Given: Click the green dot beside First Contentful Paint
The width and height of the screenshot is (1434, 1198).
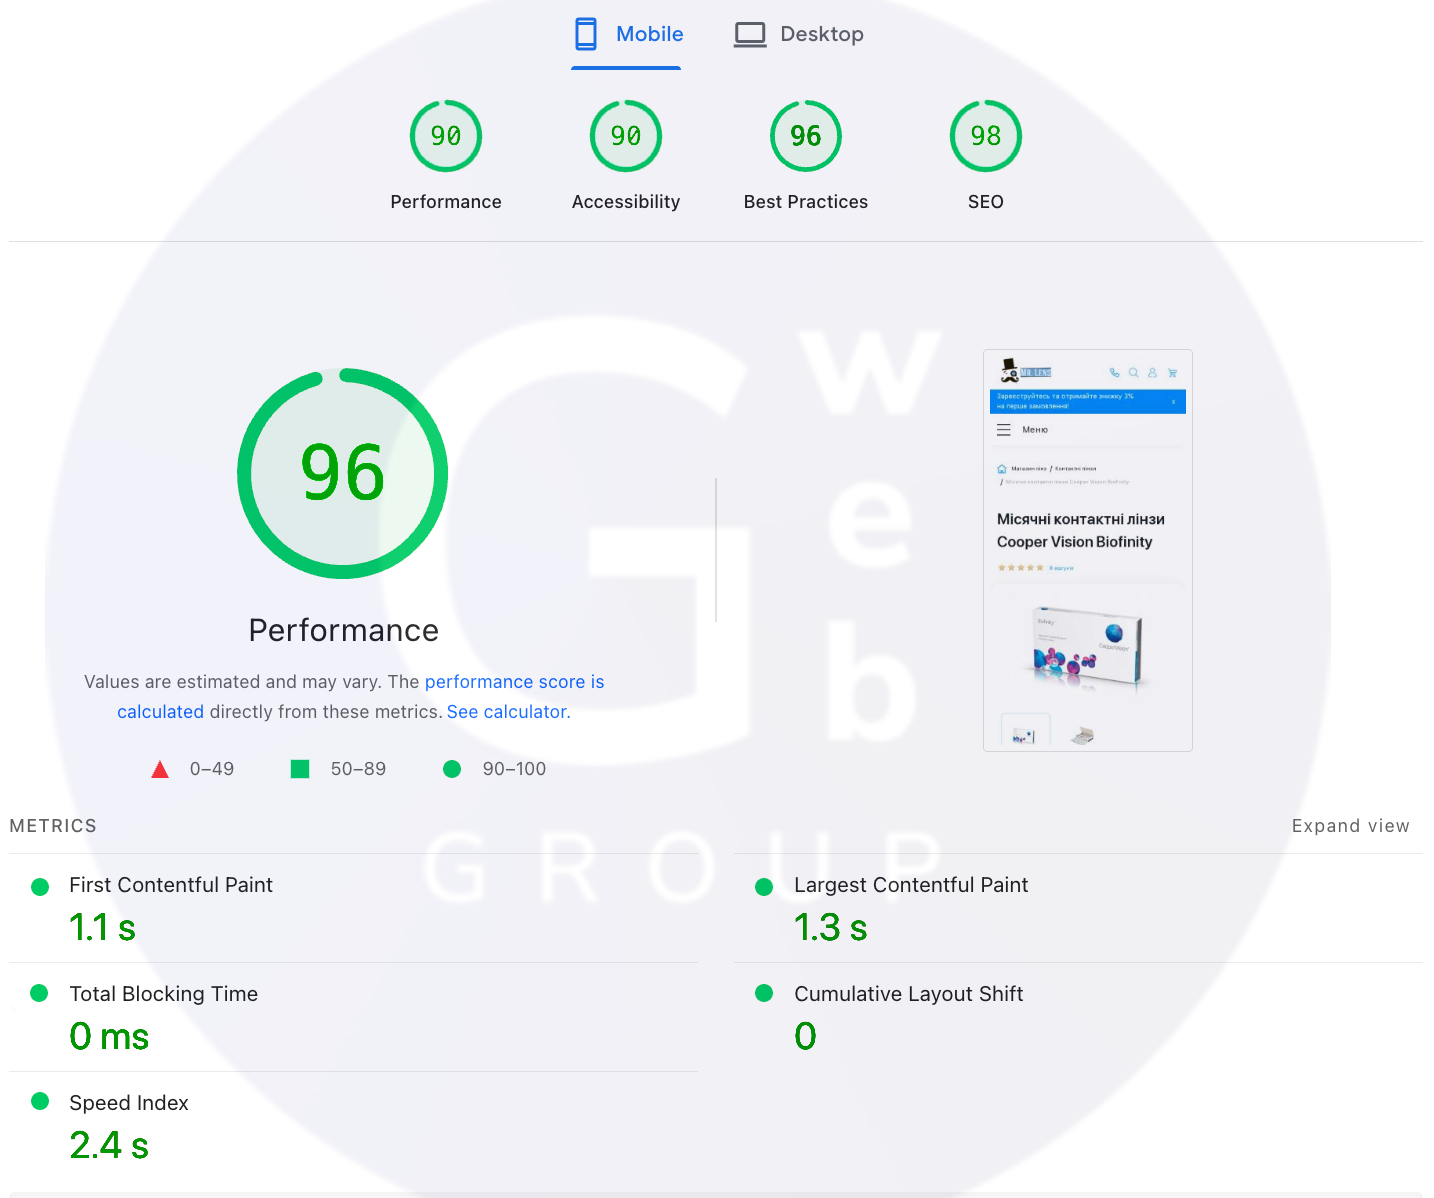Looking at the screenshot, I should 40,886.
